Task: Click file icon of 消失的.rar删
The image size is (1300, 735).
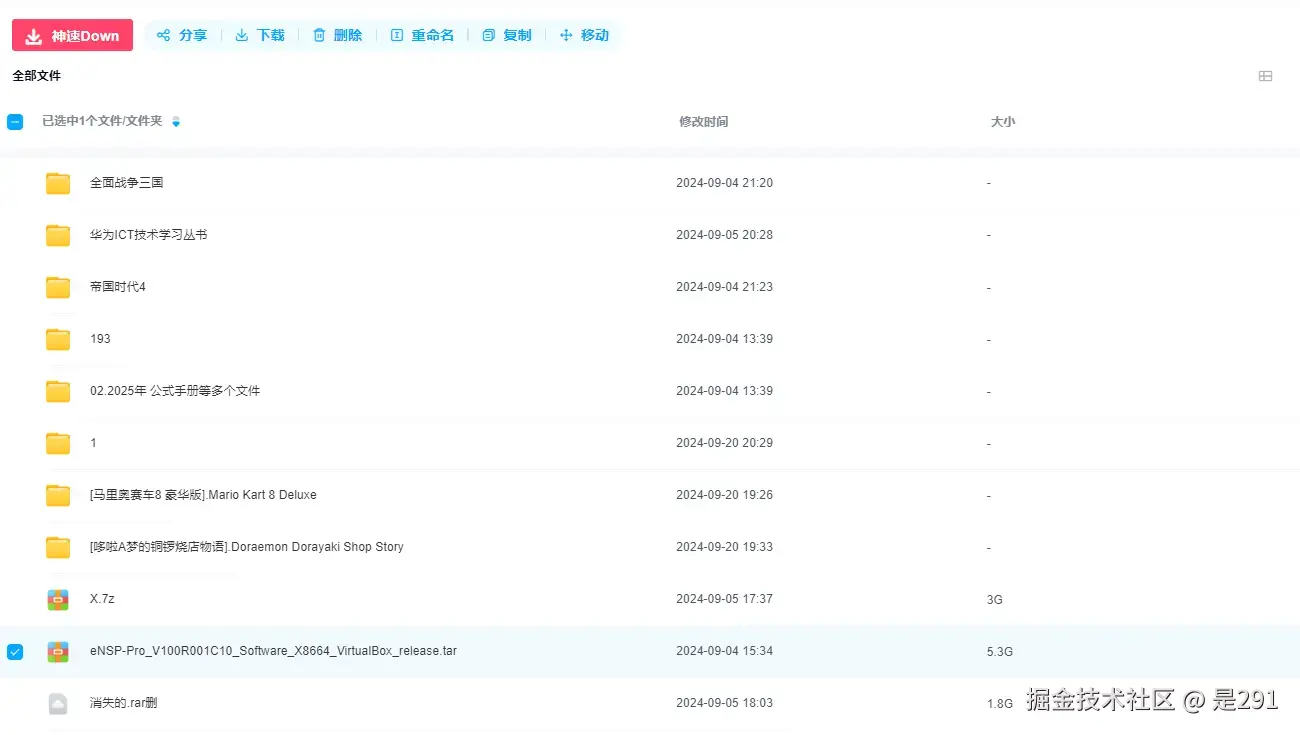Action: pos(58,704)
